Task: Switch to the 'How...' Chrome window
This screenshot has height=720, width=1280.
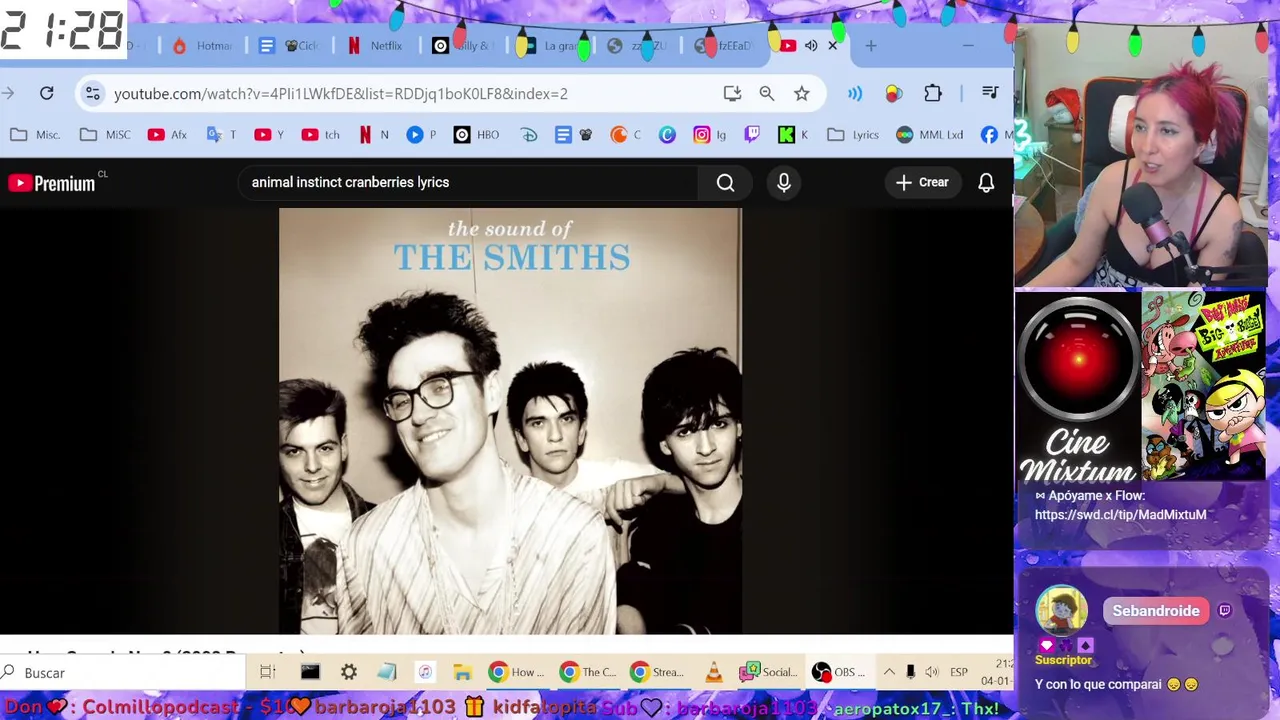Action: pos(516,672)
